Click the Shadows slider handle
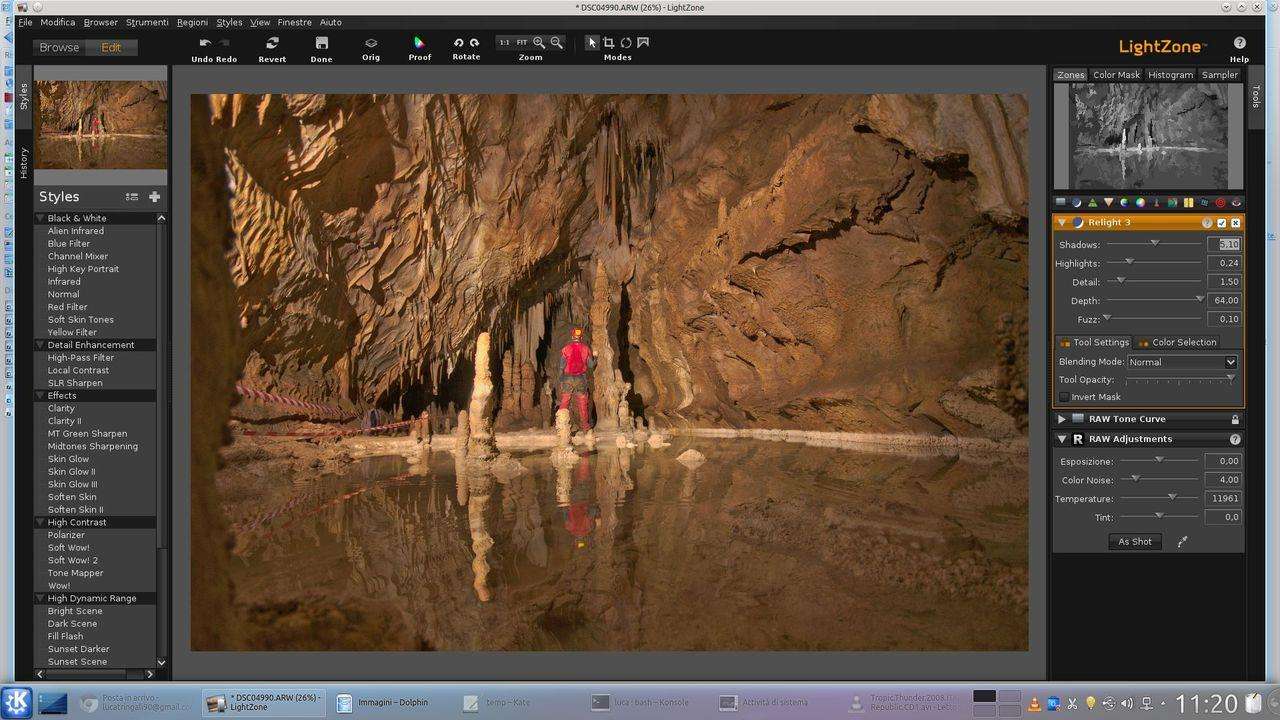This screenshot has height=720, width=1280. (x=1154, y=243)
